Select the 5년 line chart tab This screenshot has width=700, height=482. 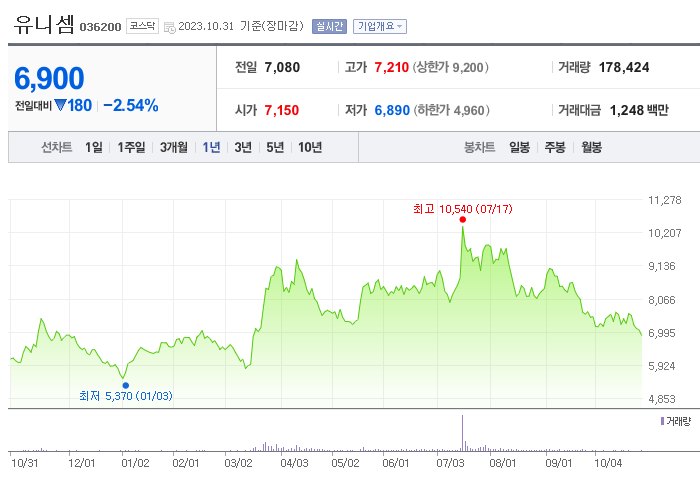tap(275, 147)
